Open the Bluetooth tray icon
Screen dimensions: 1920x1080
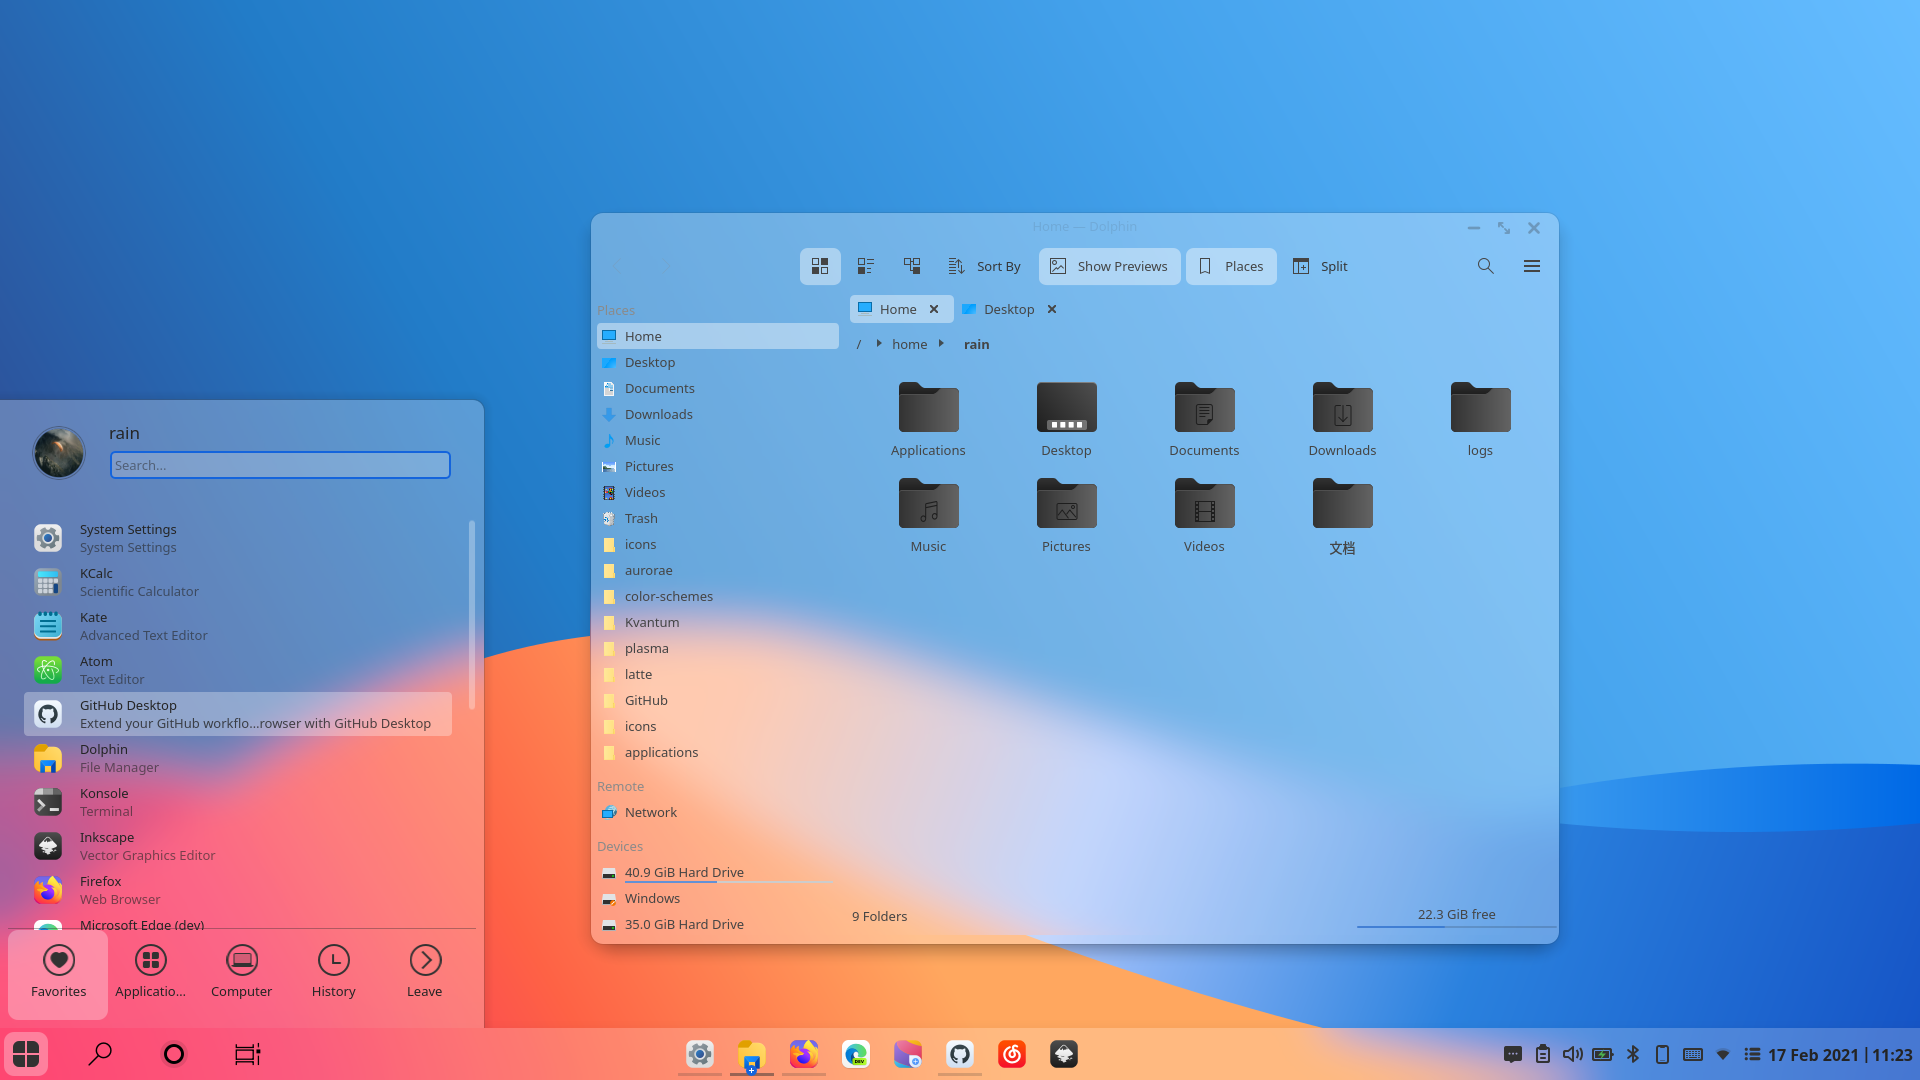[1633, 1054]
